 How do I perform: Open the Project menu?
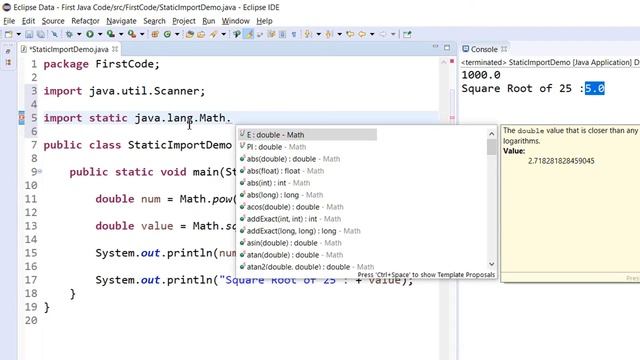point(184,21)
